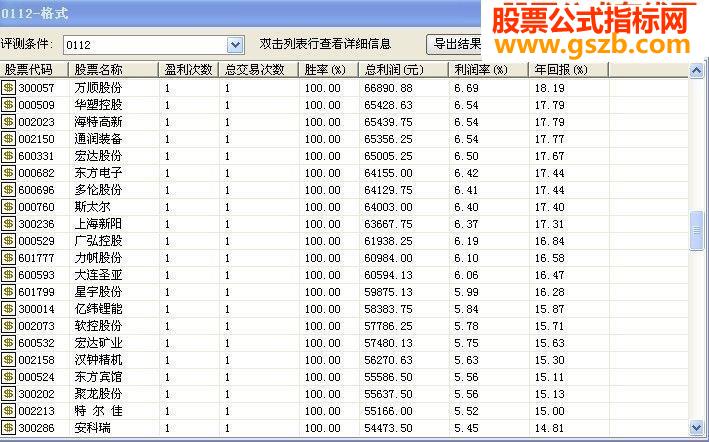Click total profit value 55166.00

pos(388,411)
